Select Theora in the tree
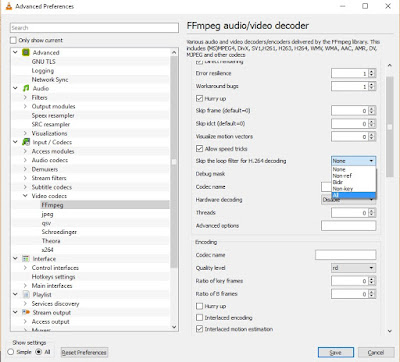The width and height of the screenshot is (400, 362). click(51, 241)
